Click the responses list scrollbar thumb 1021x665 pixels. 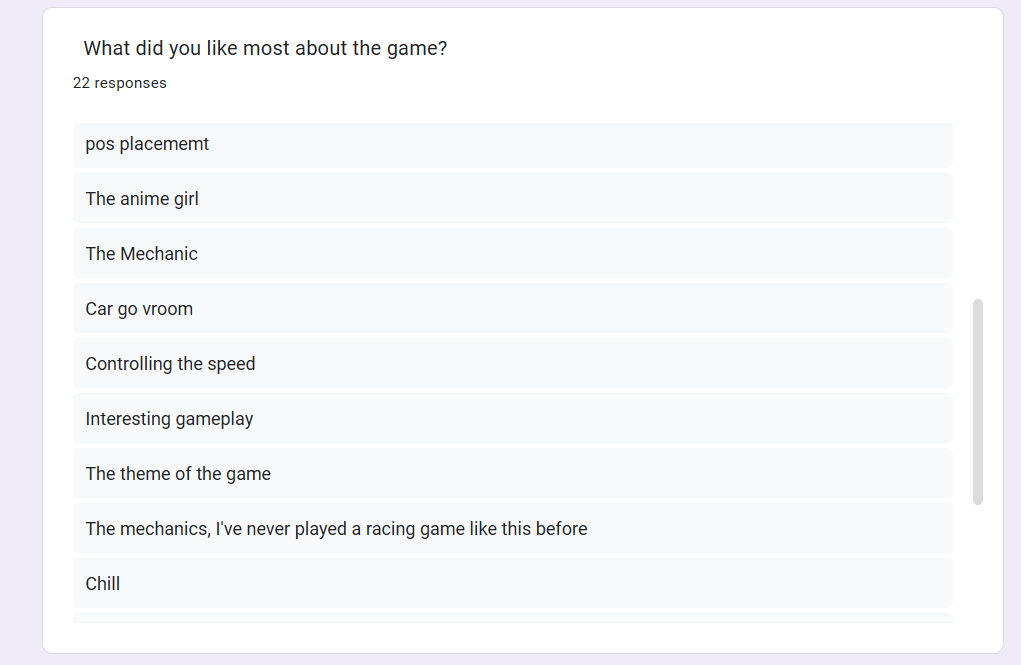click(x=978, y=400)
